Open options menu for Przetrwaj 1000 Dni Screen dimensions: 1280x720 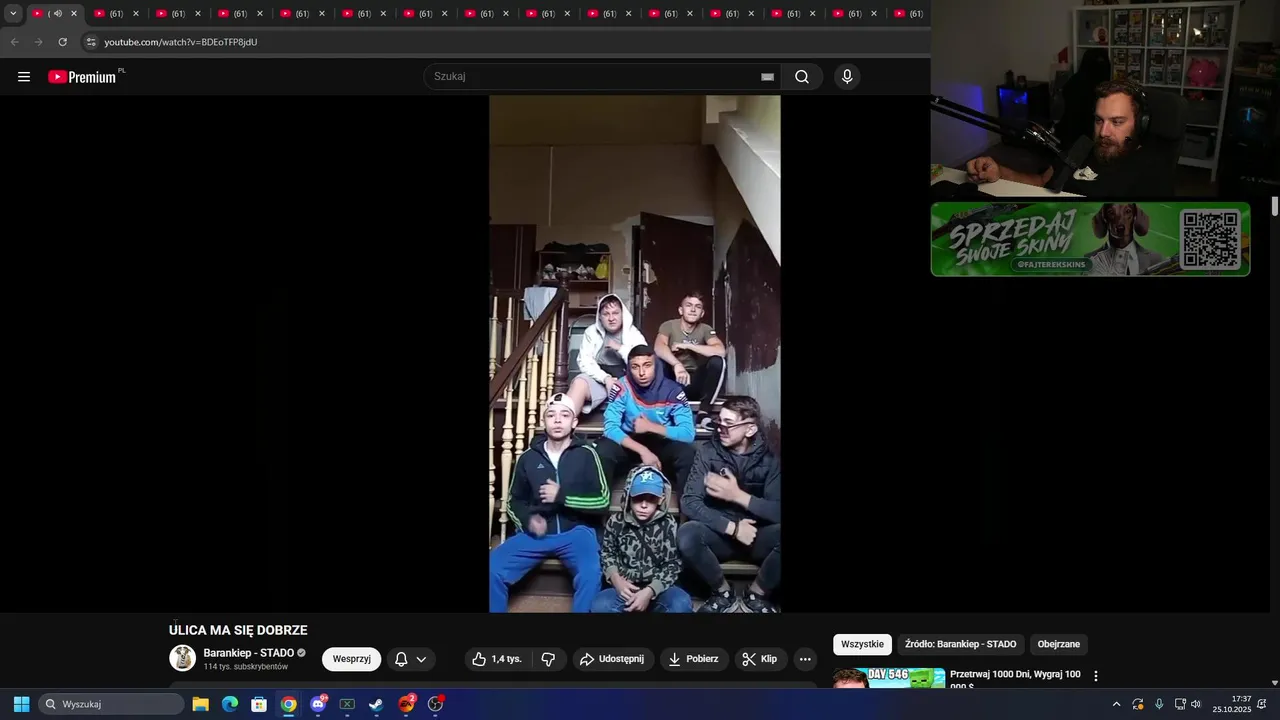tap(1096, 676)
